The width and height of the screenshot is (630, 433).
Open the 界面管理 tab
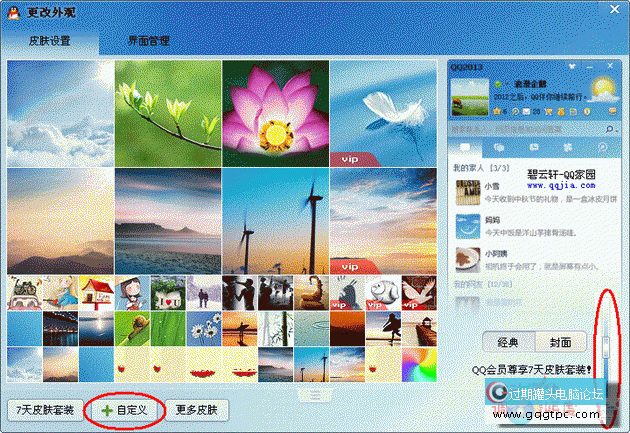pyautogui.click(x=148, y=41)
